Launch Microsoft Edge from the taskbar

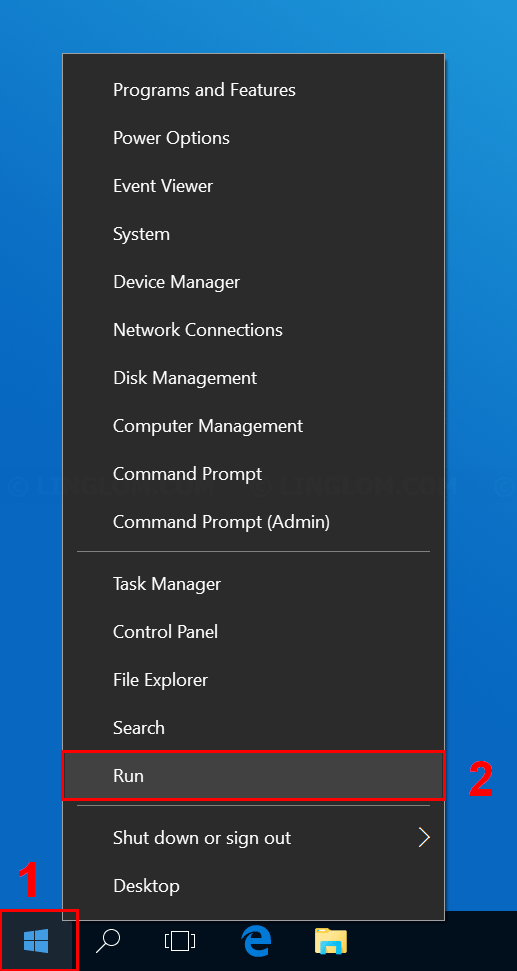(x=256, y=942)
